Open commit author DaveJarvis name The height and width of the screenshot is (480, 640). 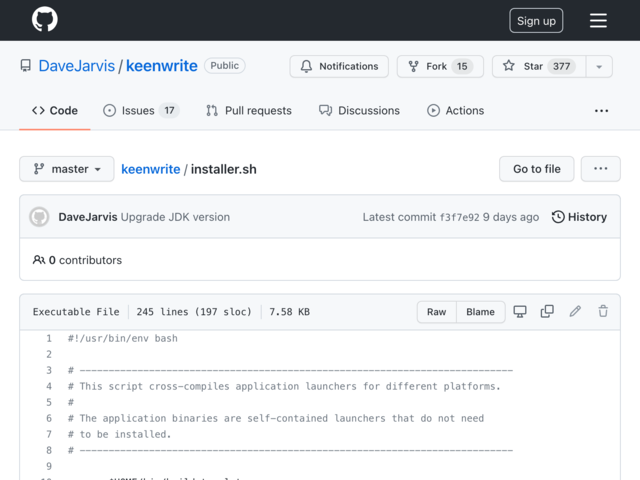[88, 217]
